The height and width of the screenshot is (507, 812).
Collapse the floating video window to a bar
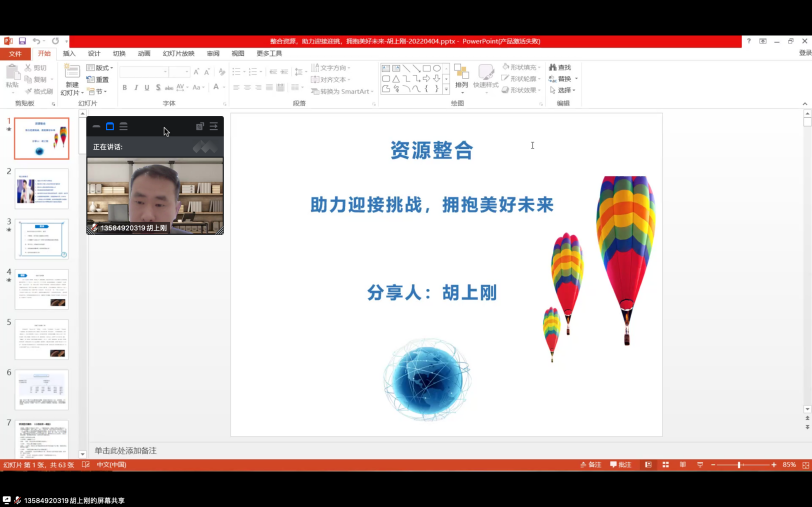click(96, 126)
